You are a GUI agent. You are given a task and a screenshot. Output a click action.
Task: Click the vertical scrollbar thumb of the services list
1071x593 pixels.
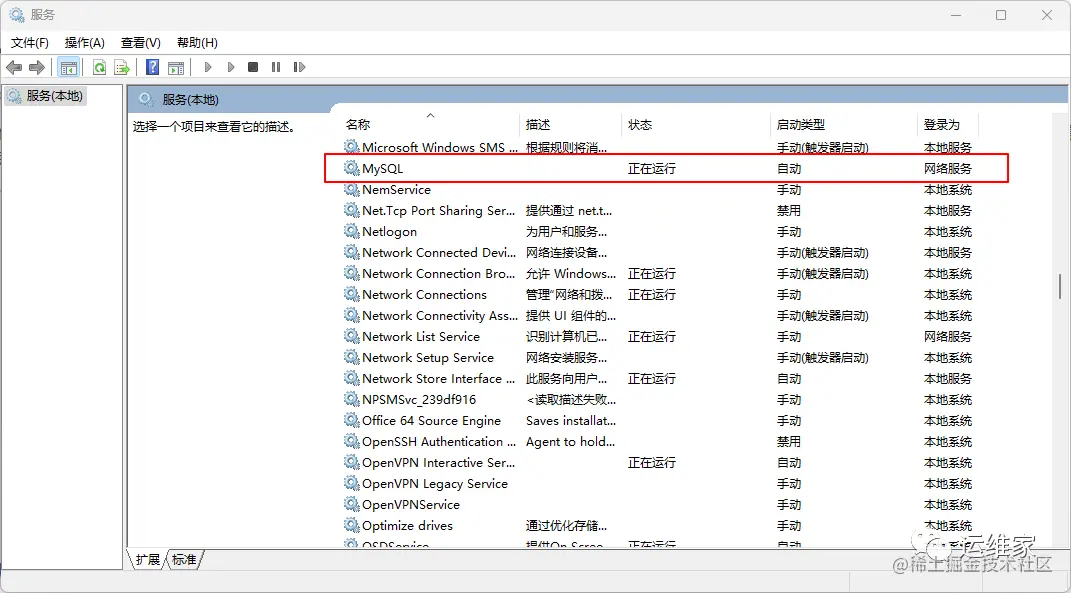pos(1060,286)
